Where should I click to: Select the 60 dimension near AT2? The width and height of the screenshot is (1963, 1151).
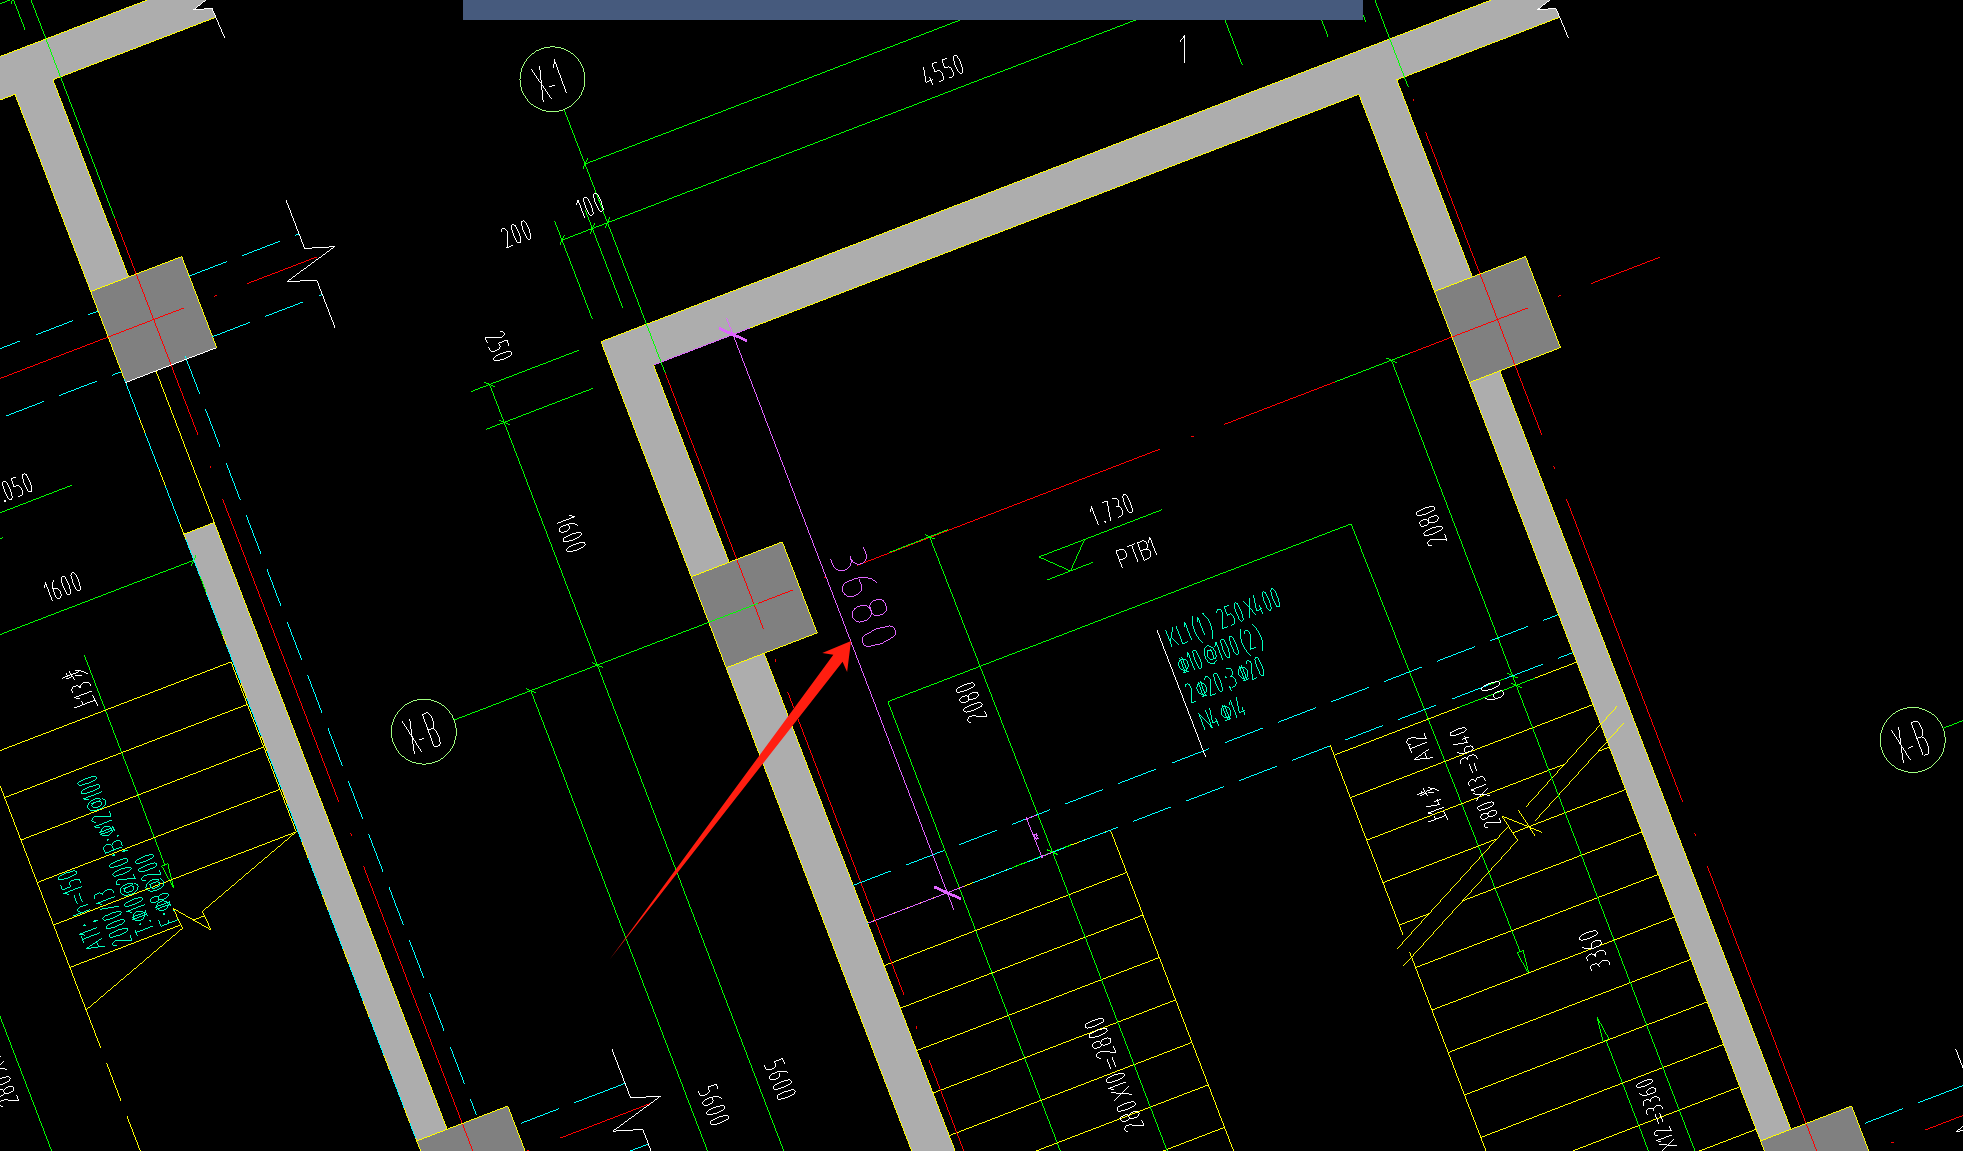1491,690
